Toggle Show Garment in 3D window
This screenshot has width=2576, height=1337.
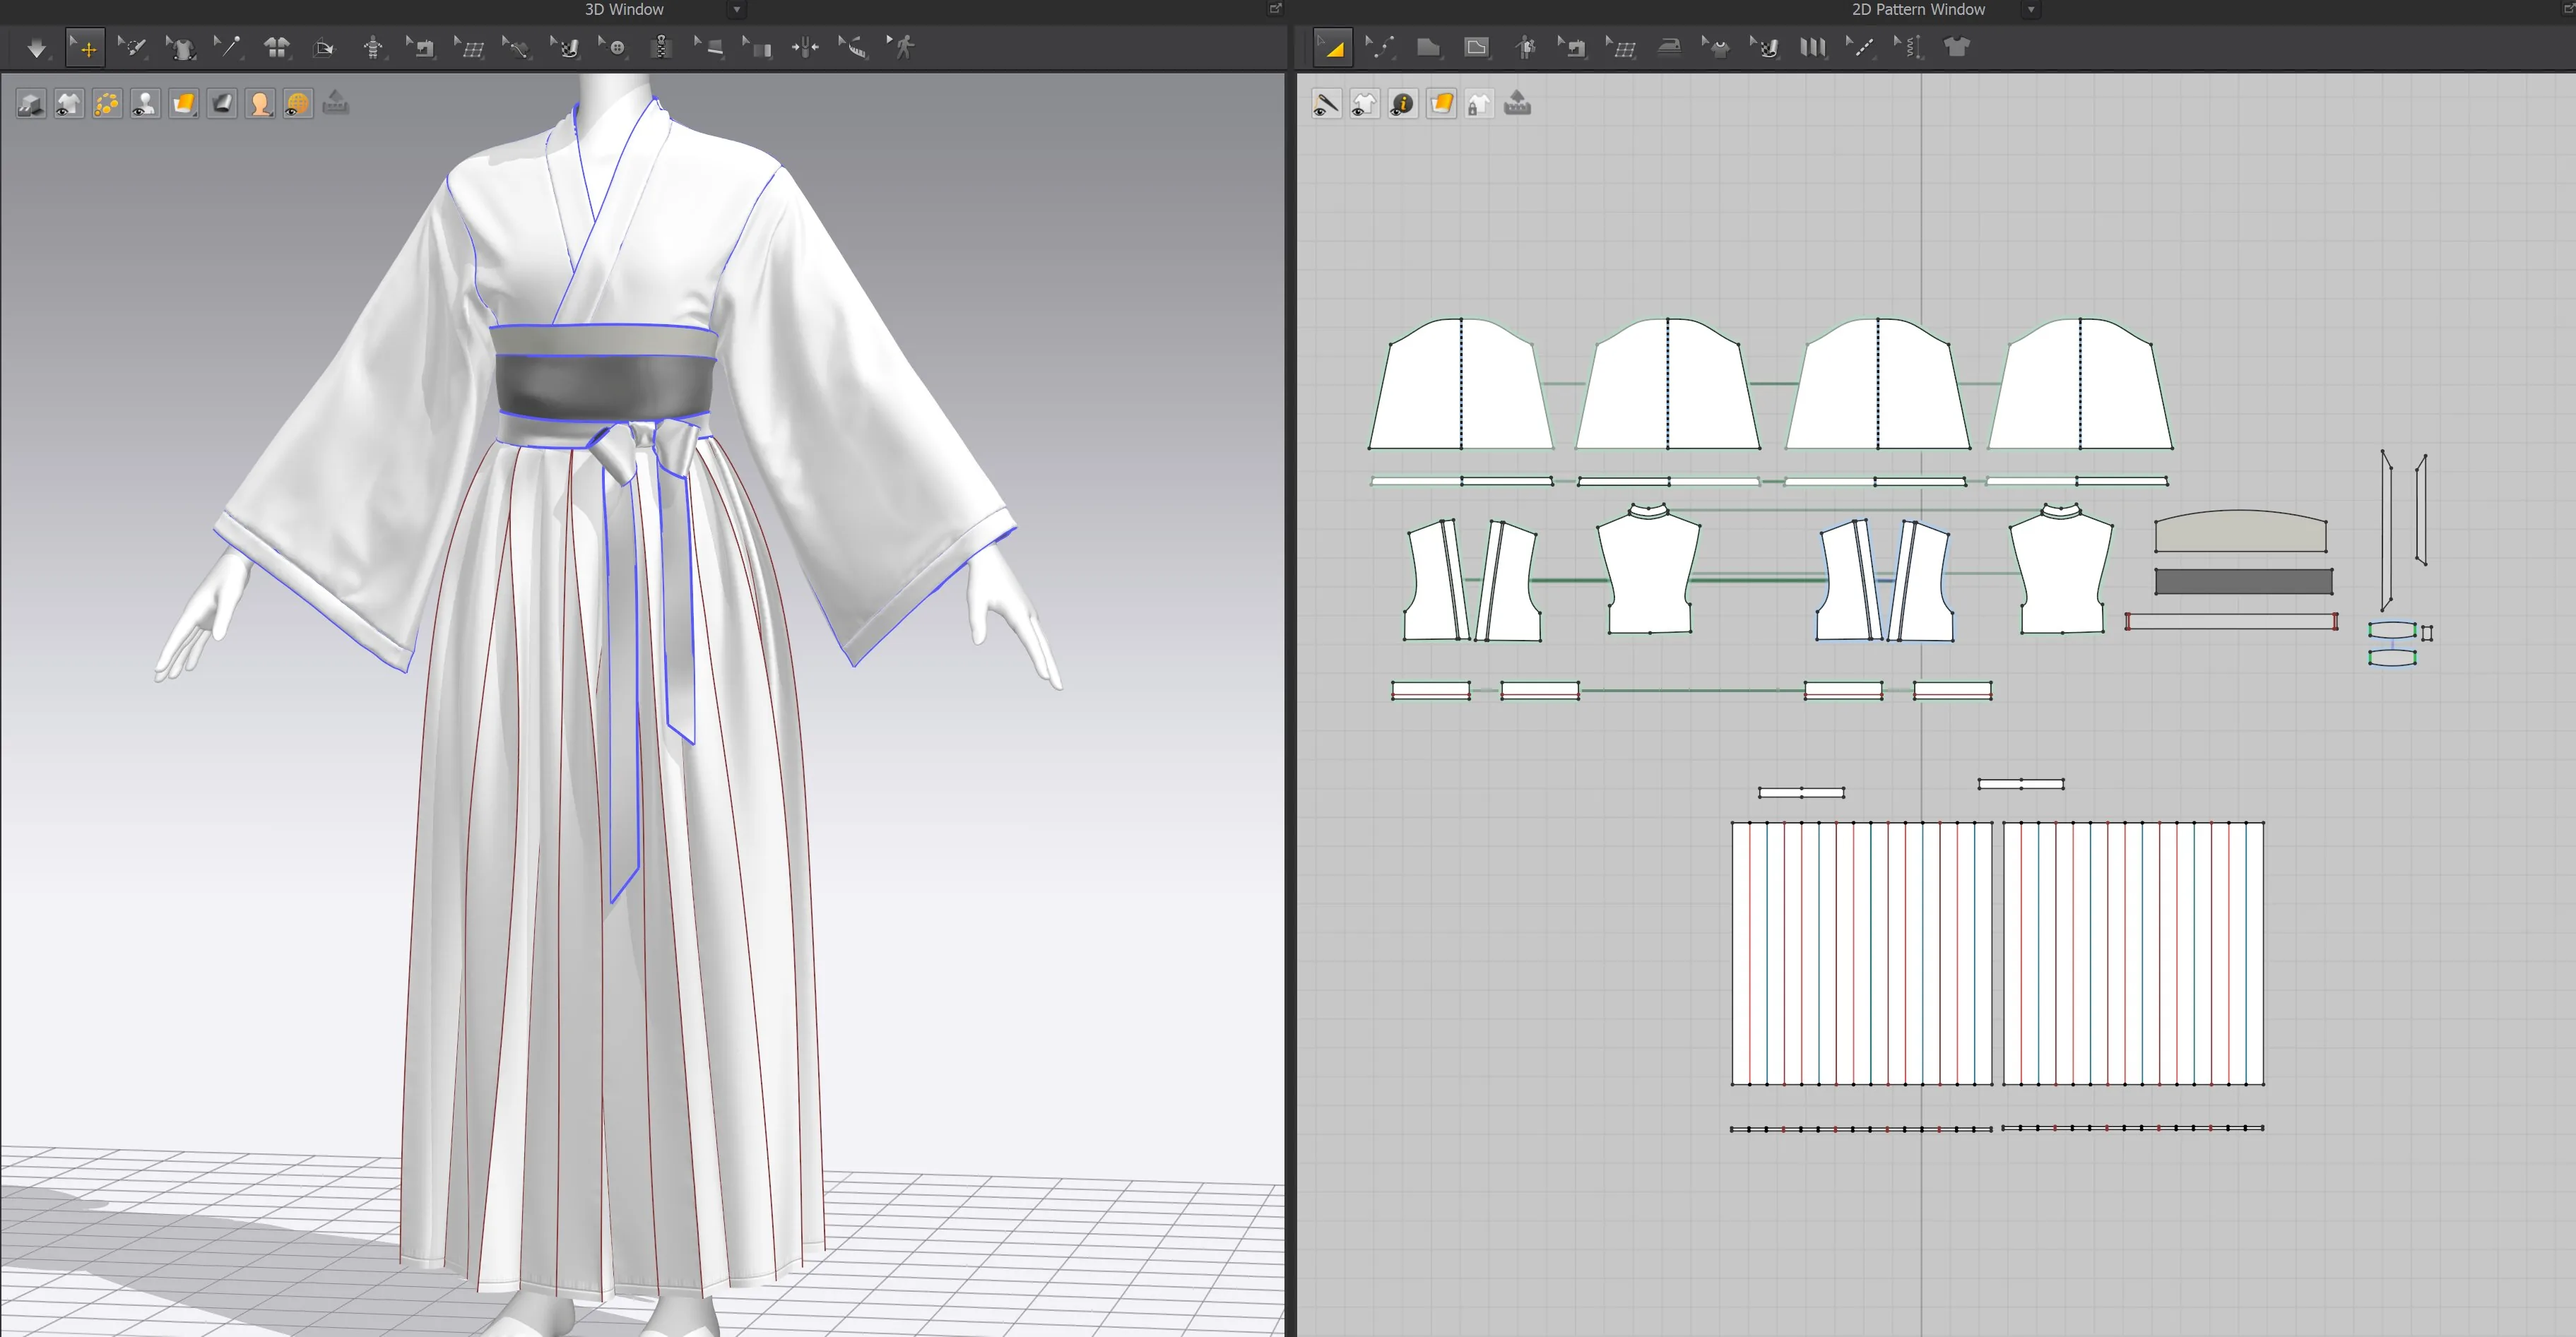pos(69,104)
